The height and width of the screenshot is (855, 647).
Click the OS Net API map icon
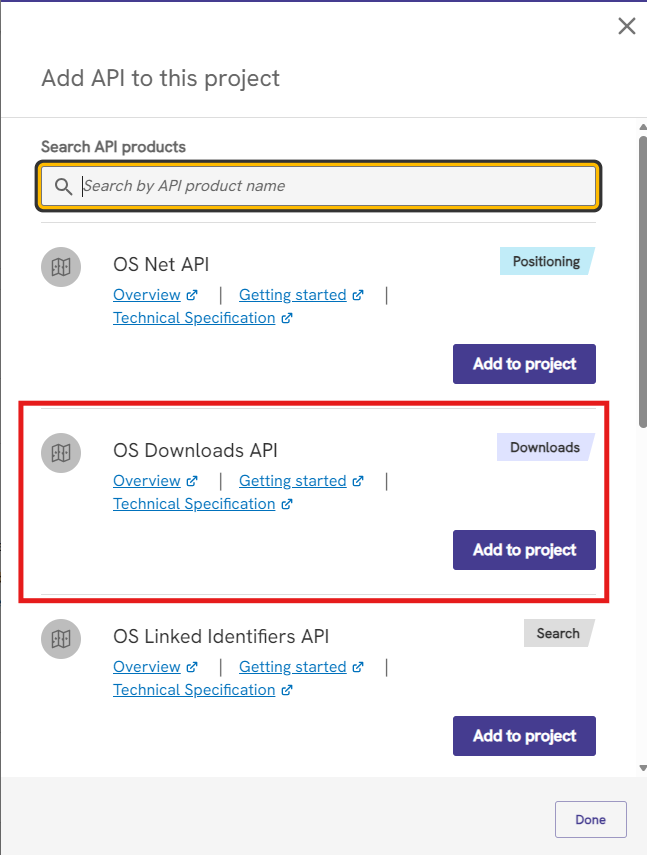tap(61, 267)
